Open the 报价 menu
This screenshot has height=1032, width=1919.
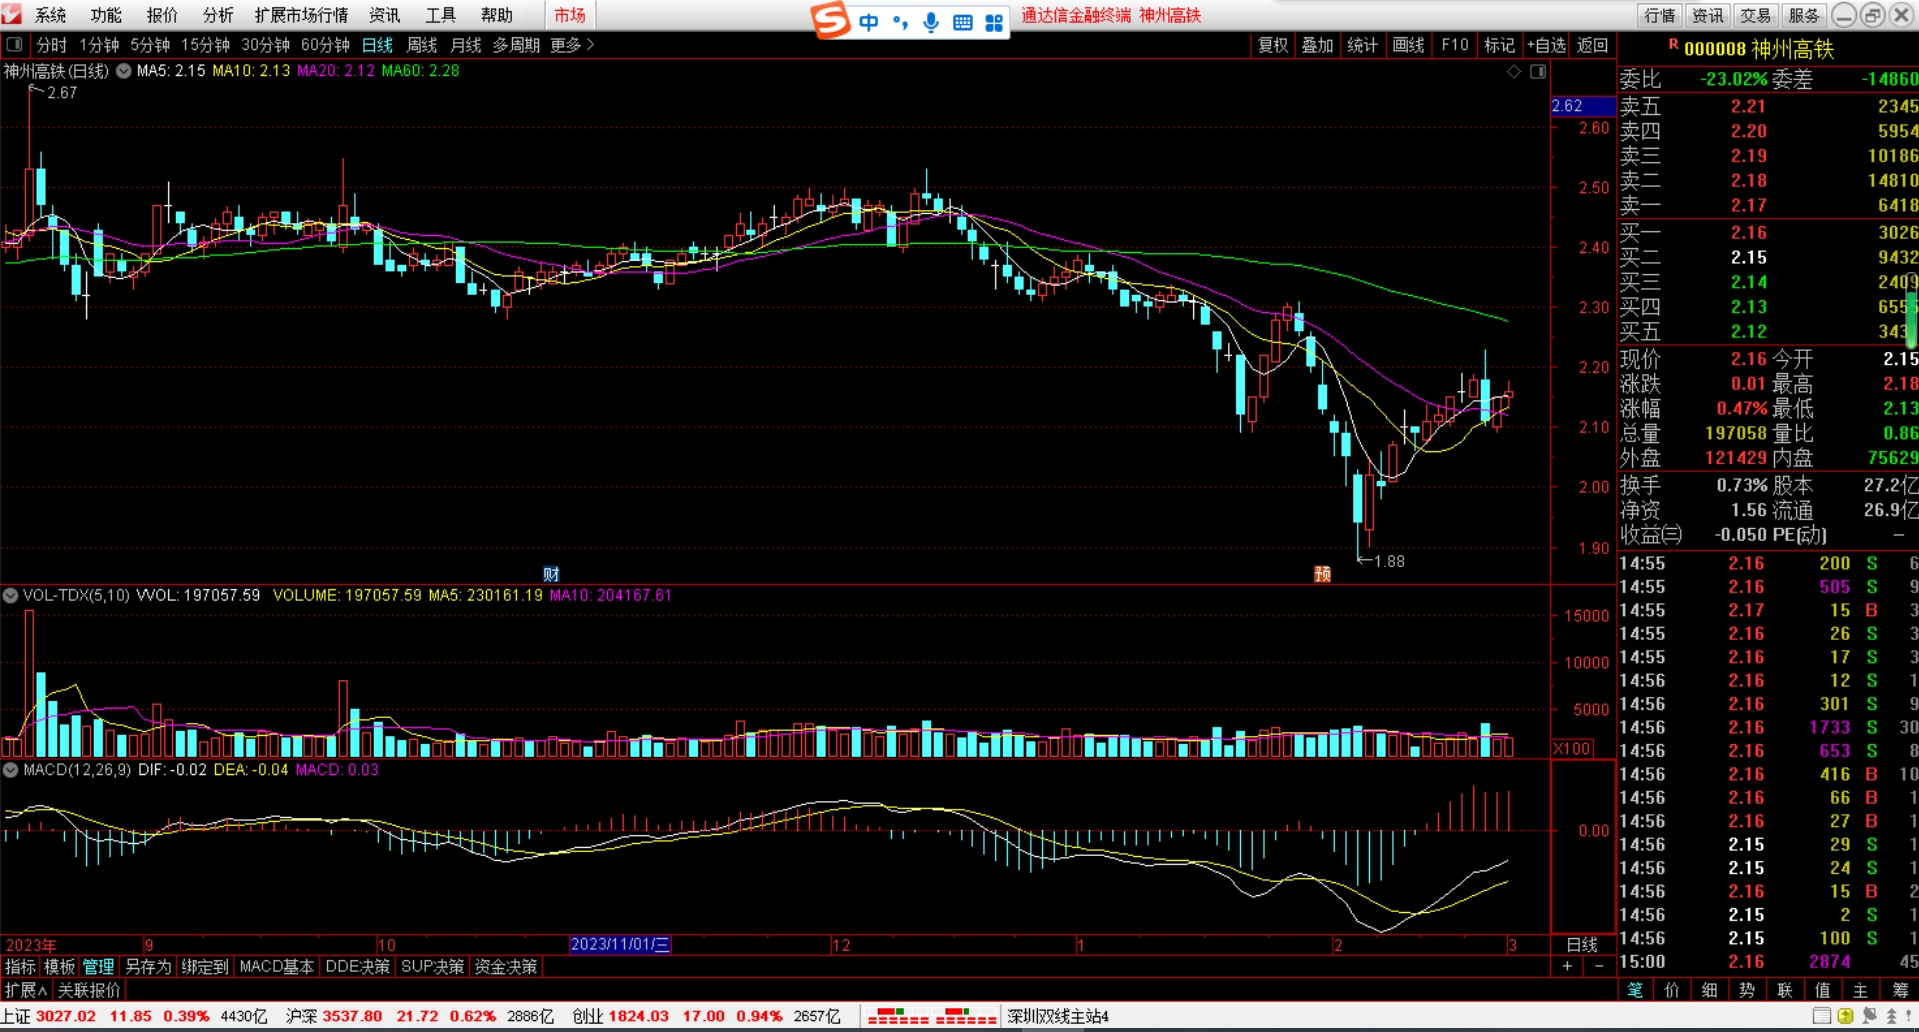(162, 15)
